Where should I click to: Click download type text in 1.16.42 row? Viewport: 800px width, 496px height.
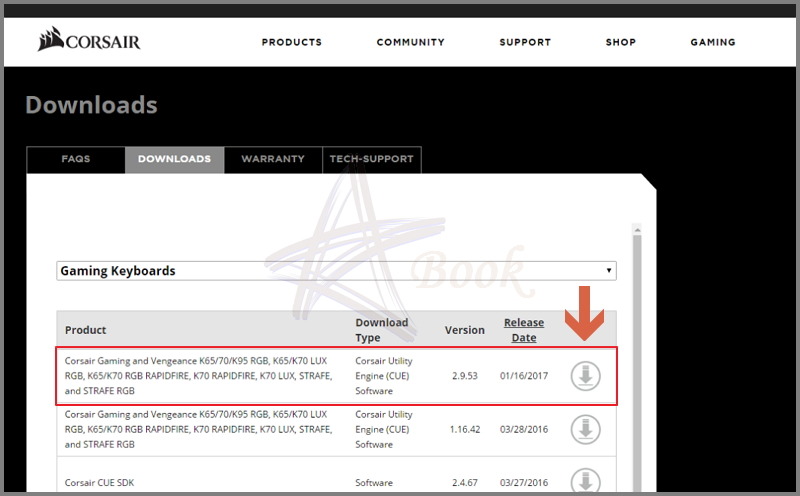pyautogui.click(x=384, y=429)
